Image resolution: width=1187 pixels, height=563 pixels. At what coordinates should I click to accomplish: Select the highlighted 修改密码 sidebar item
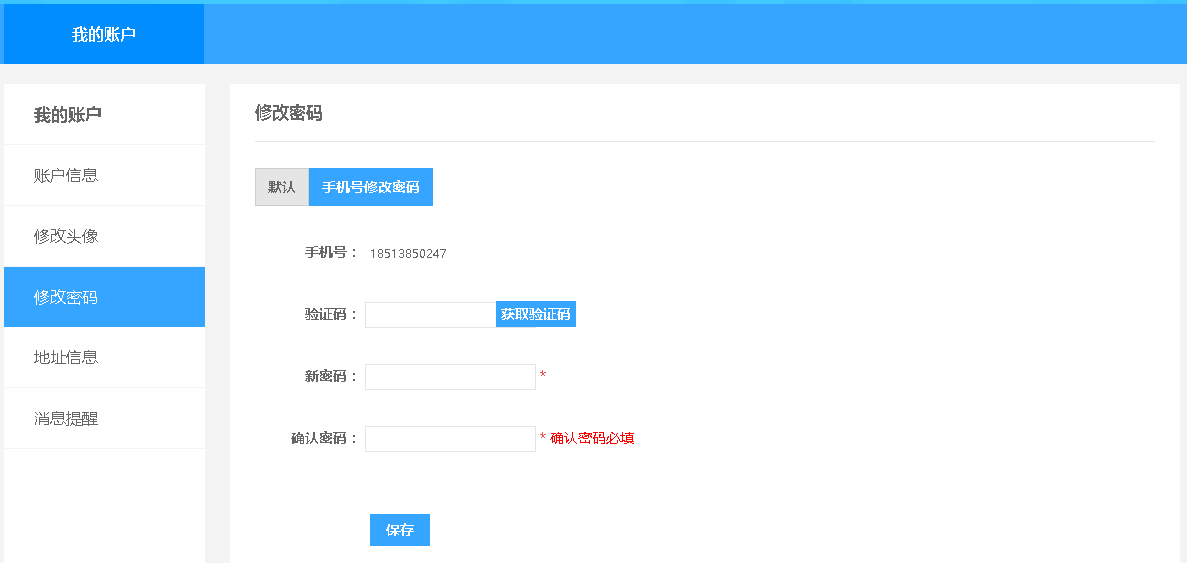[x=66, y=298]
